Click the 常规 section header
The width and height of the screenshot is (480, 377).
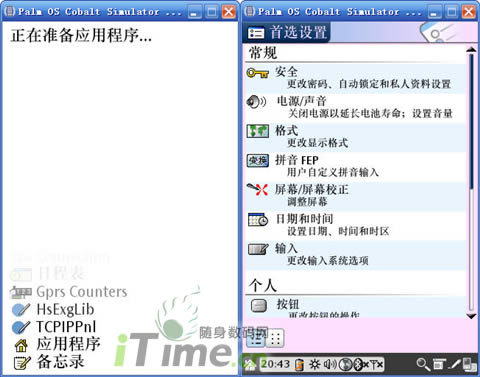[x=263, y=53]
